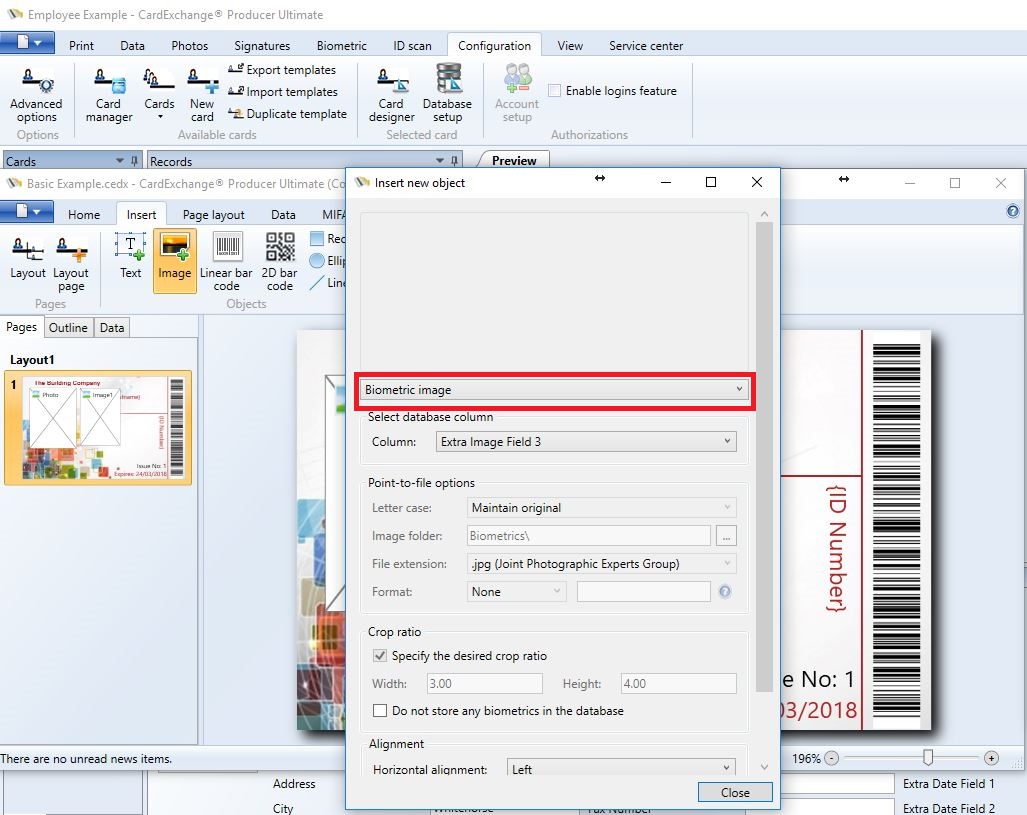Open the Signatures ribbon tab
Screen dimensions: 1027x815
pyautogui.click(x=262, y=46)
